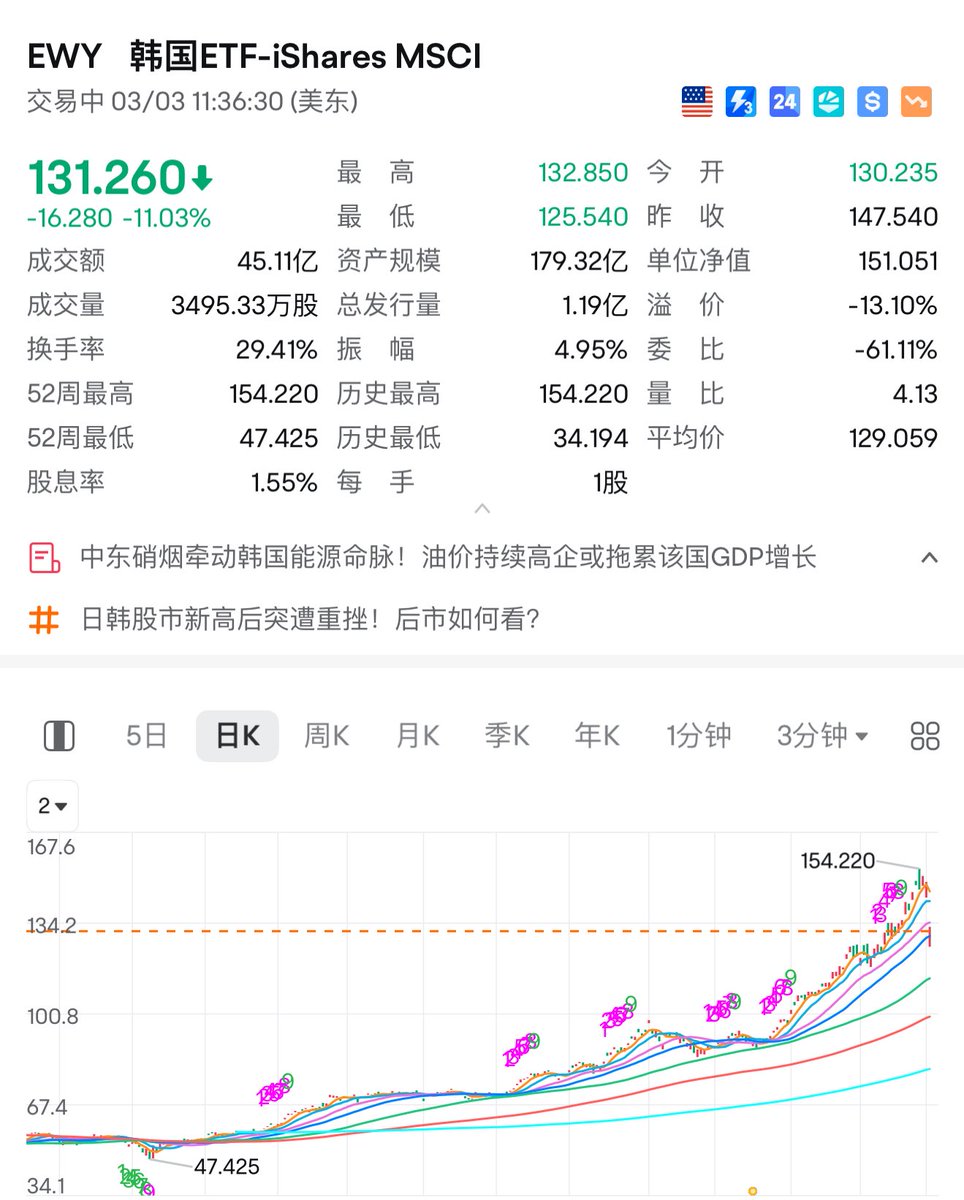Tap the 24-hour trading icon
The image size is (964, 1200).
click(x=785, y=101)
